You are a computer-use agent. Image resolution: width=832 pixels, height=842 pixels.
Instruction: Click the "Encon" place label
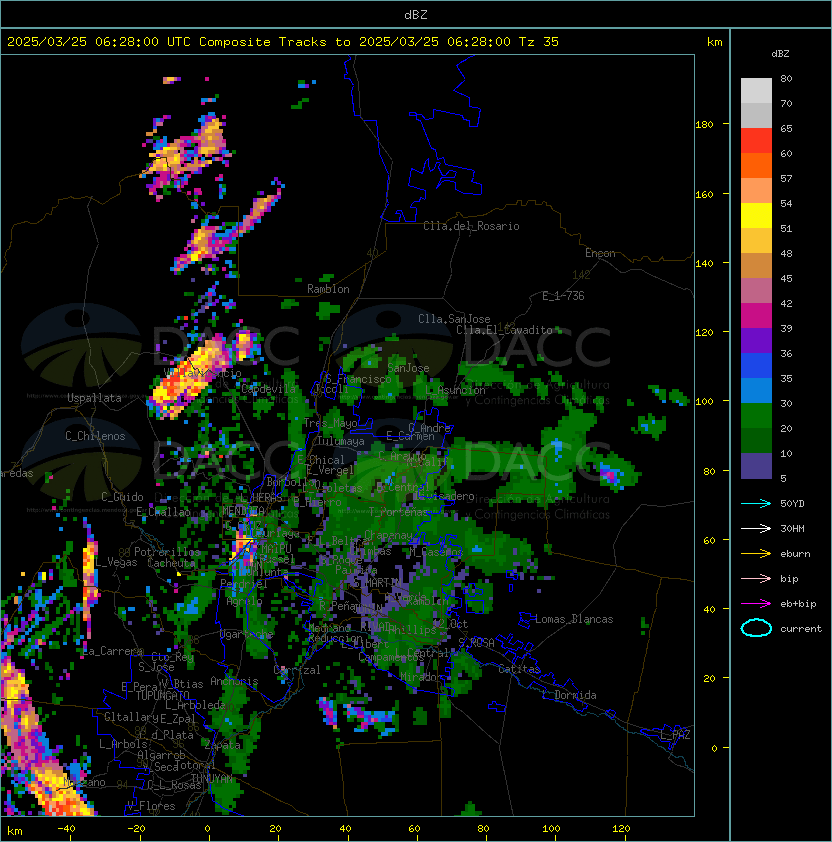click(x=600, y=253)
